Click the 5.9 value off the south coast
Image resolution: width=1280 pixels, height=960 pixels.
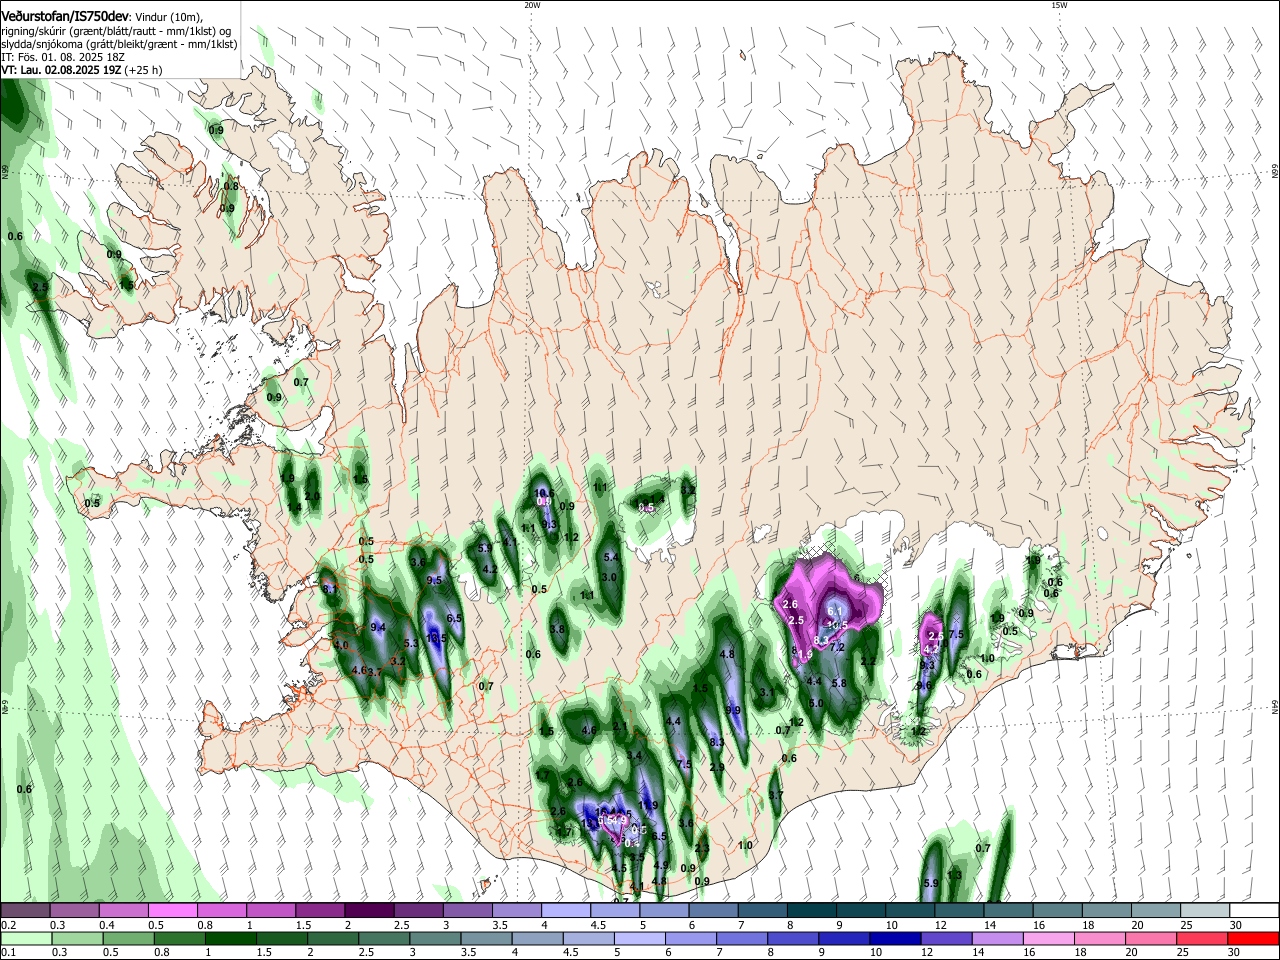click(x=931, y=883)
